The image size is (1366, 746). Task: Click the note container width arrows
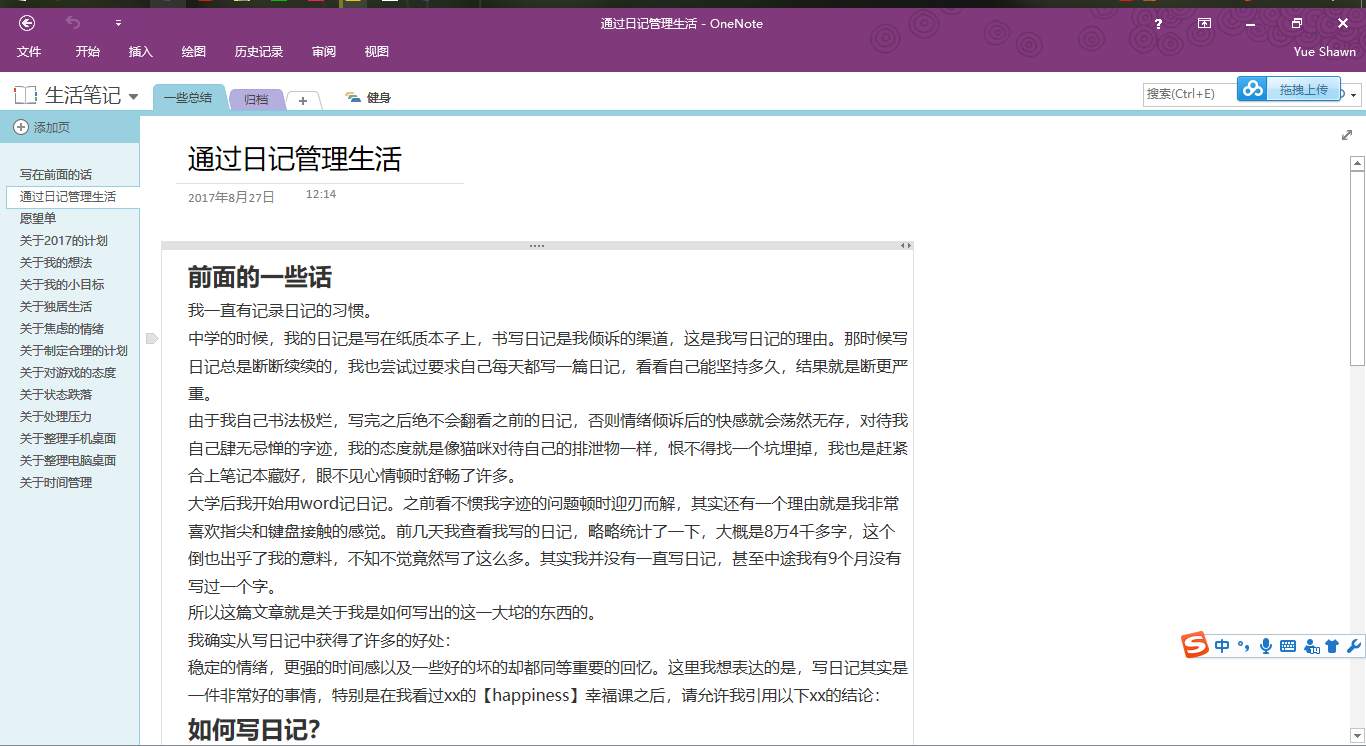tap(905, 245)
